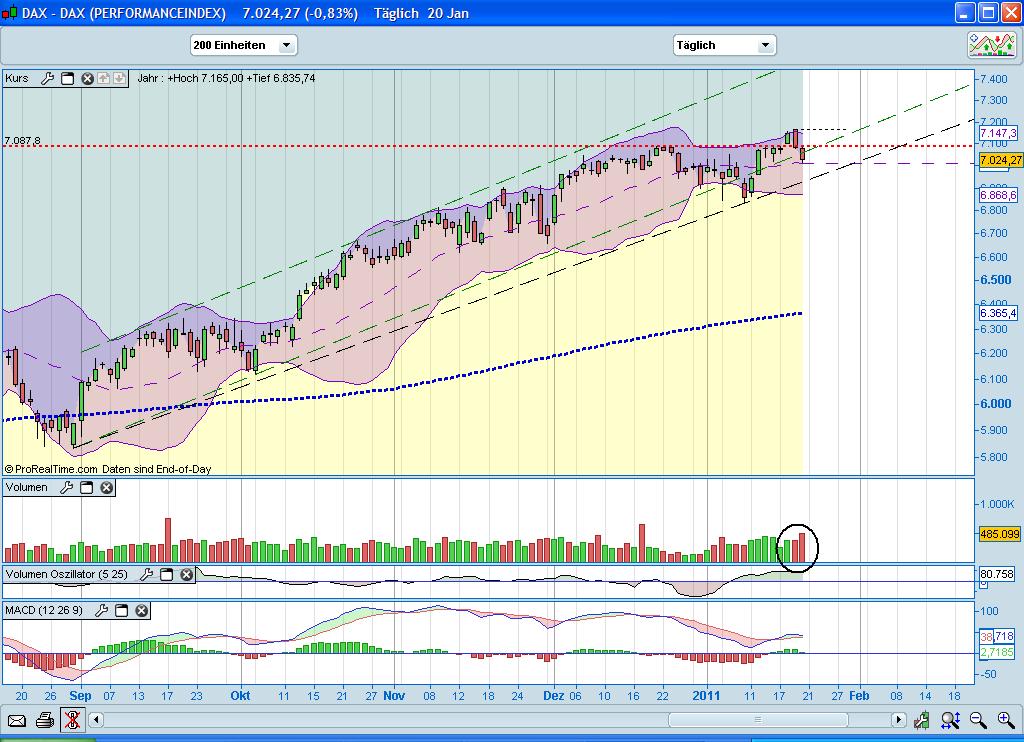Select the fit-to-screen zoom tool
1024x742 pixels.
pyautogui.click(x=950, y=720)
